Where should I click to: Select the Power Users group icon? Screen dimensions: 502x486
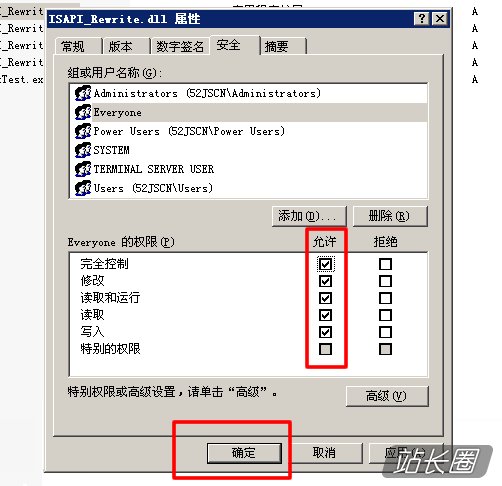pos(83,131)
